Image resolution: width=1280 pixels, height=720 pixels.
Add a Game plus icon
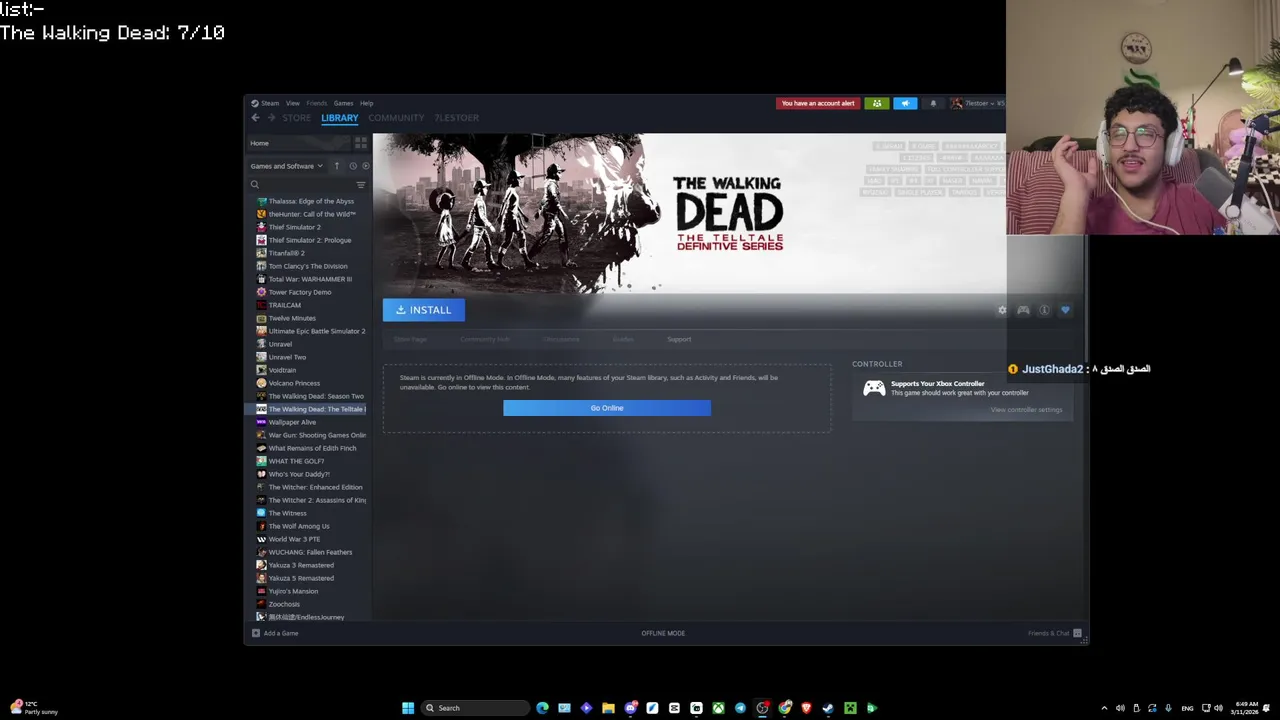pos(256,633)
